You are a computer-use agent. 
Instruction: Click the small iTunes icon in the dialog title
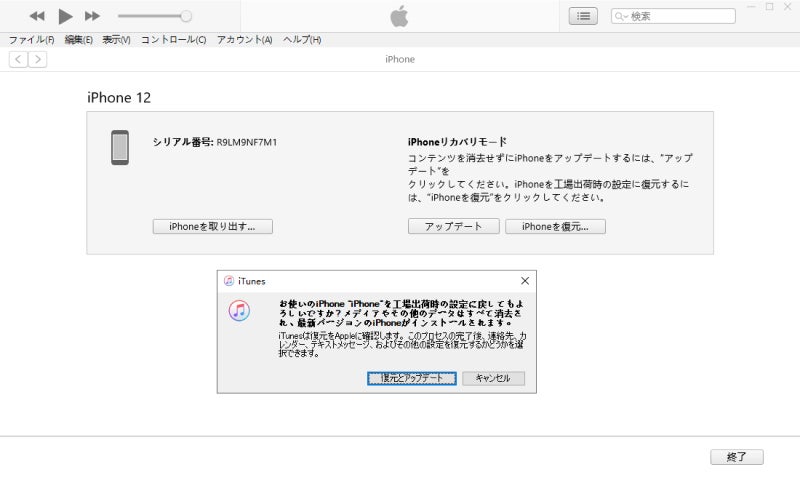229,281
